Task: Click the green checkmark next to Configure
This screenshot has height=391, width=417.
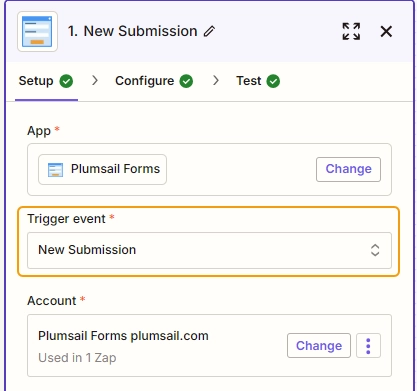Action: pos(186,81)
